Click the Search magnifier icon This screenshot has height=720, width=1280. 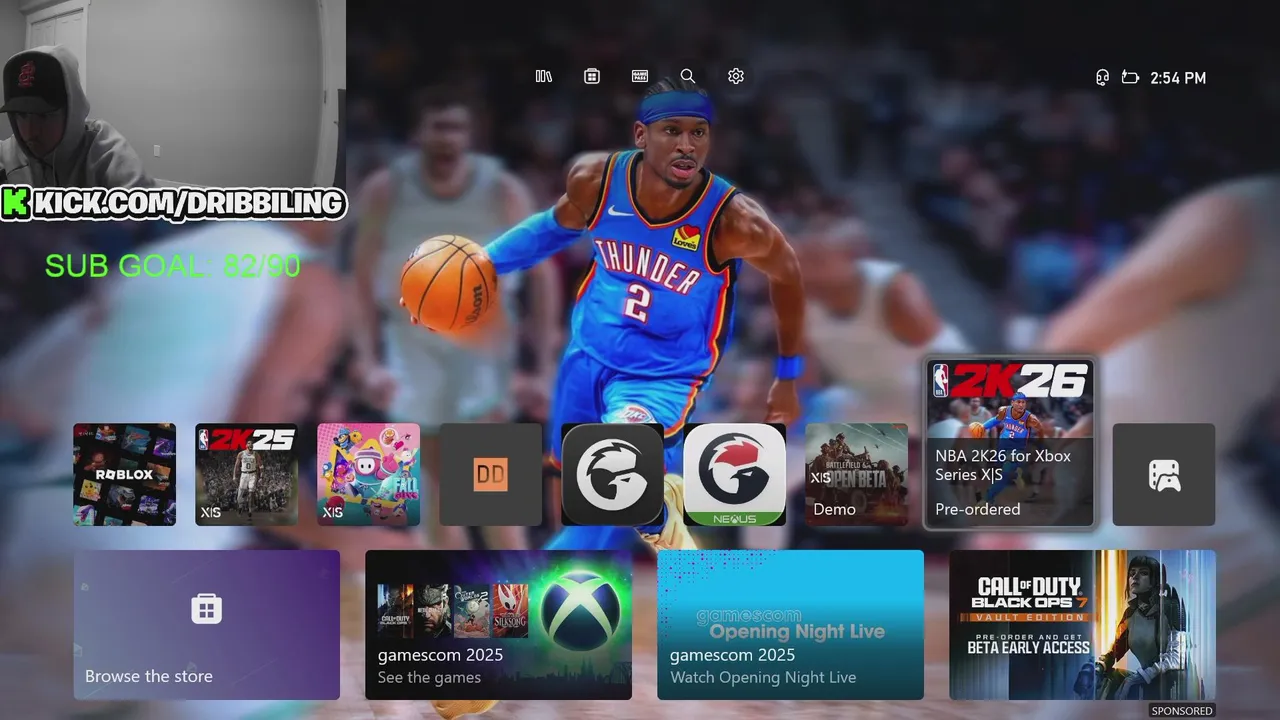[x=688, y=76]
